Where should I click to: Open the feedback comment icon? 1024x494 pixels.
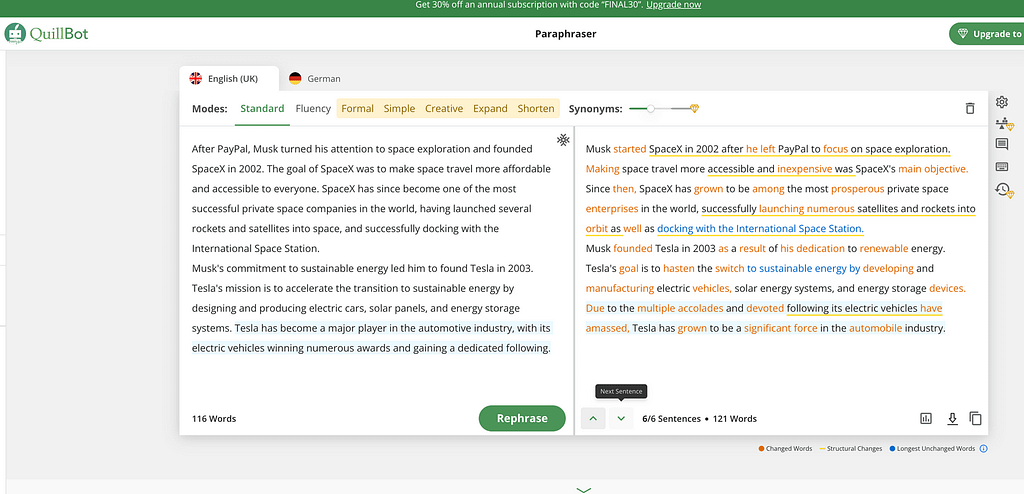[1001, 144]
